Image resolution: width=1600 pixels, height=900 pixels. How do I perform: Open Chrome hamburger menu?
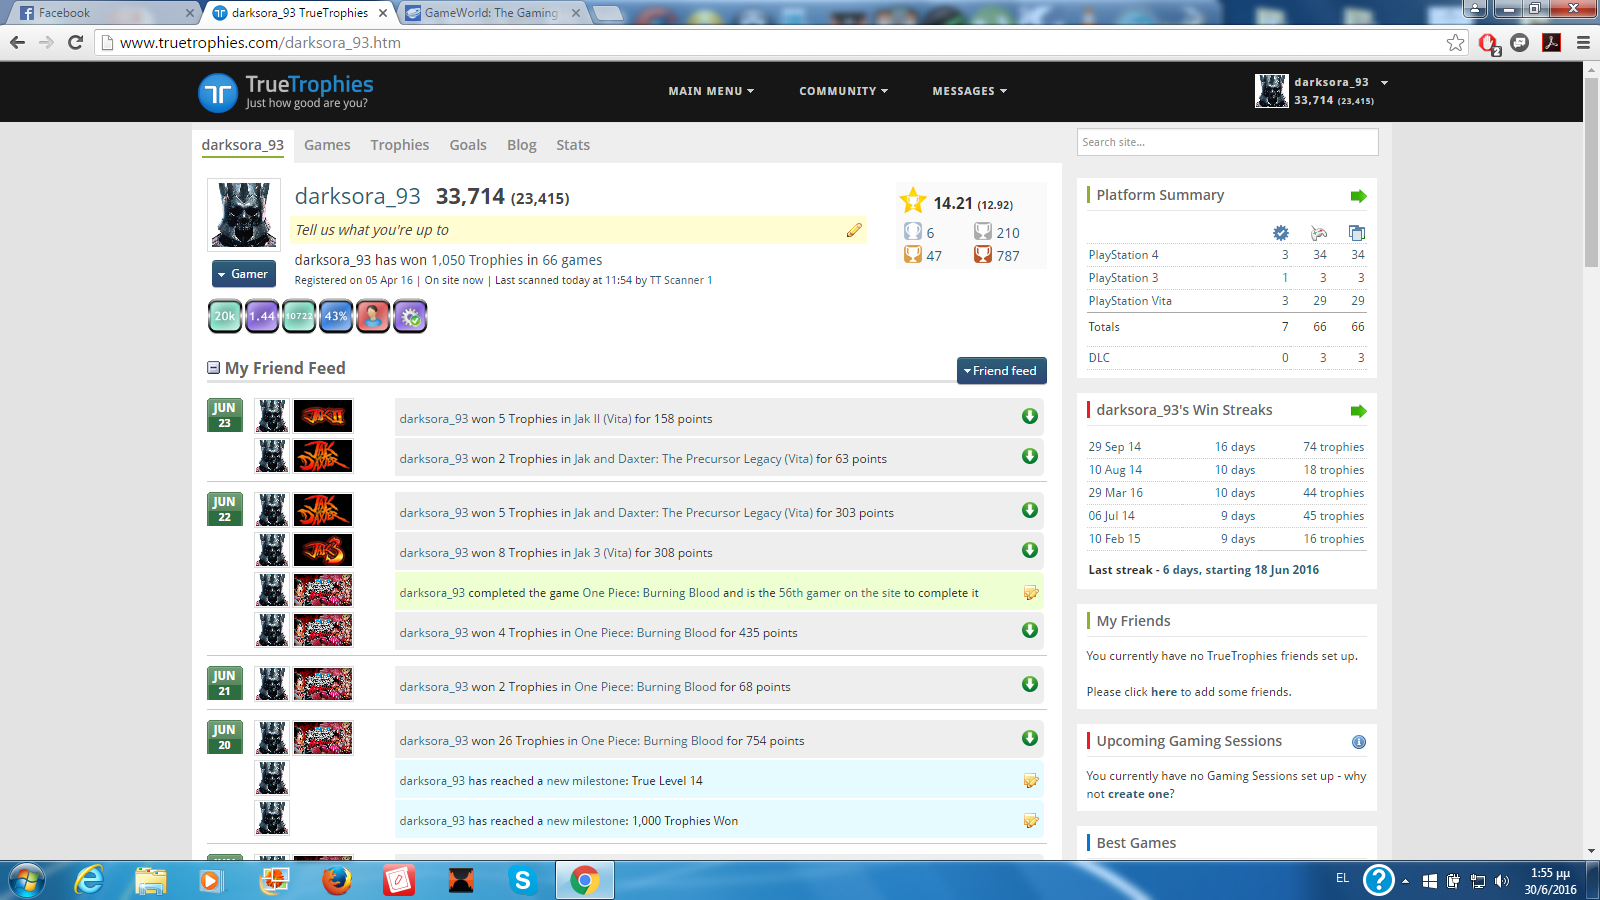[1583, 42]
